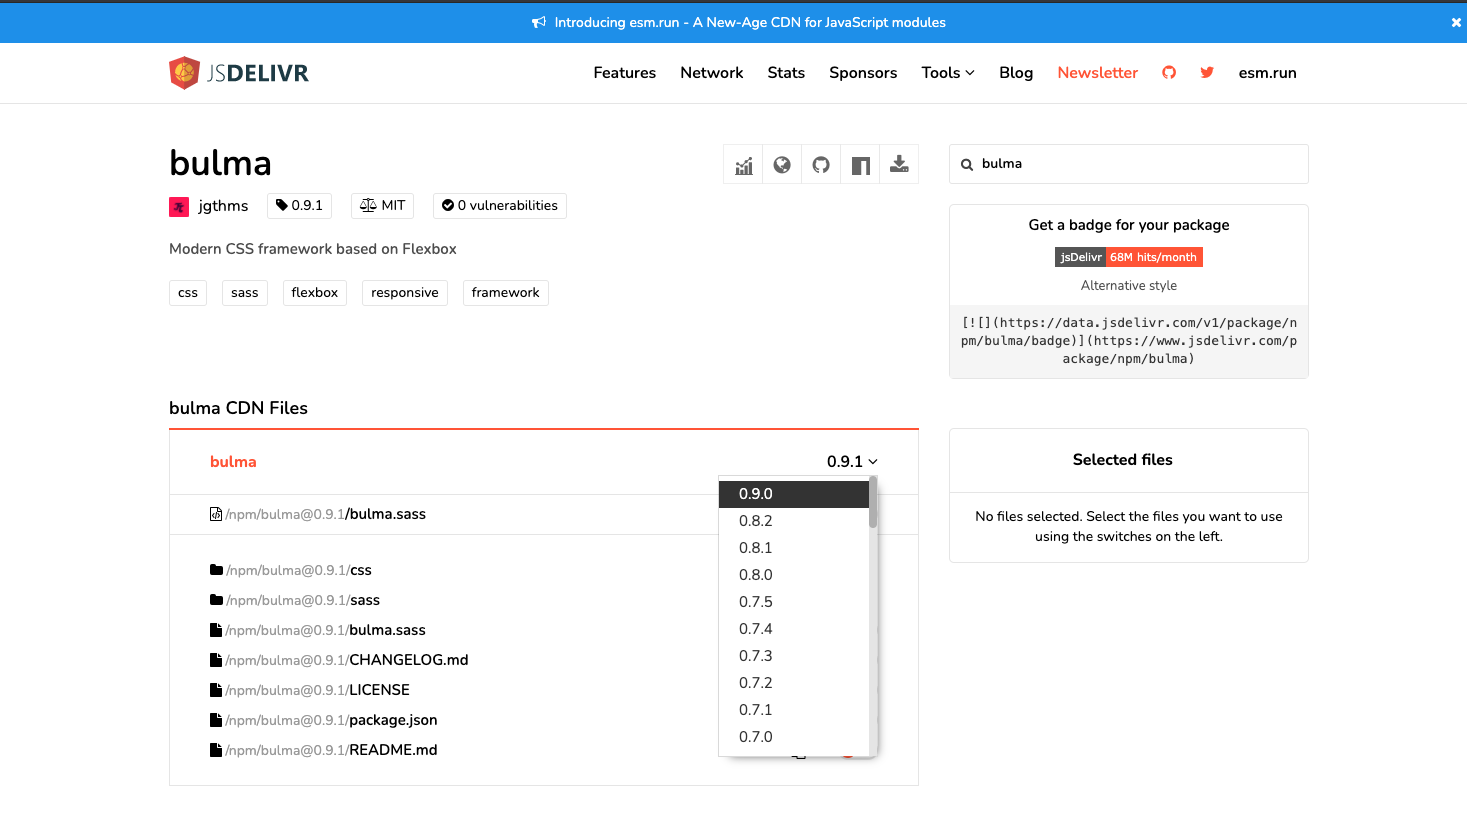Click the jgthms author avatar
The image size is (1467, 827).
(179, 207)
